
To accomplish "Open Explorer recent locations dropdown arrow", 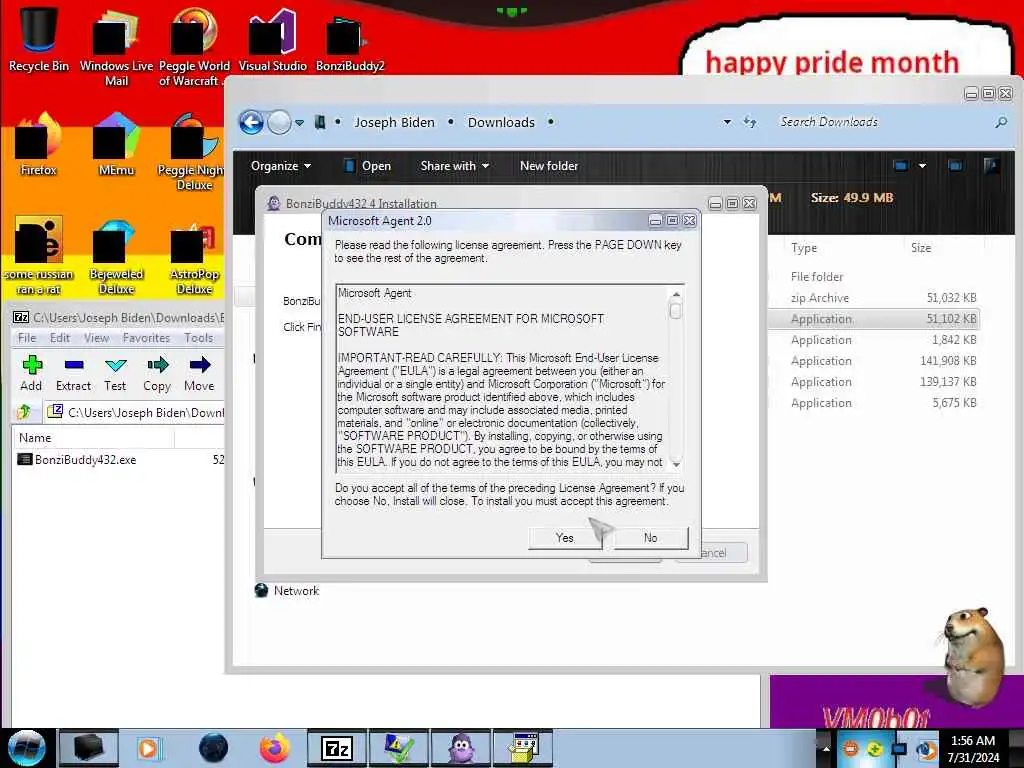I will (x=299, y=122).
